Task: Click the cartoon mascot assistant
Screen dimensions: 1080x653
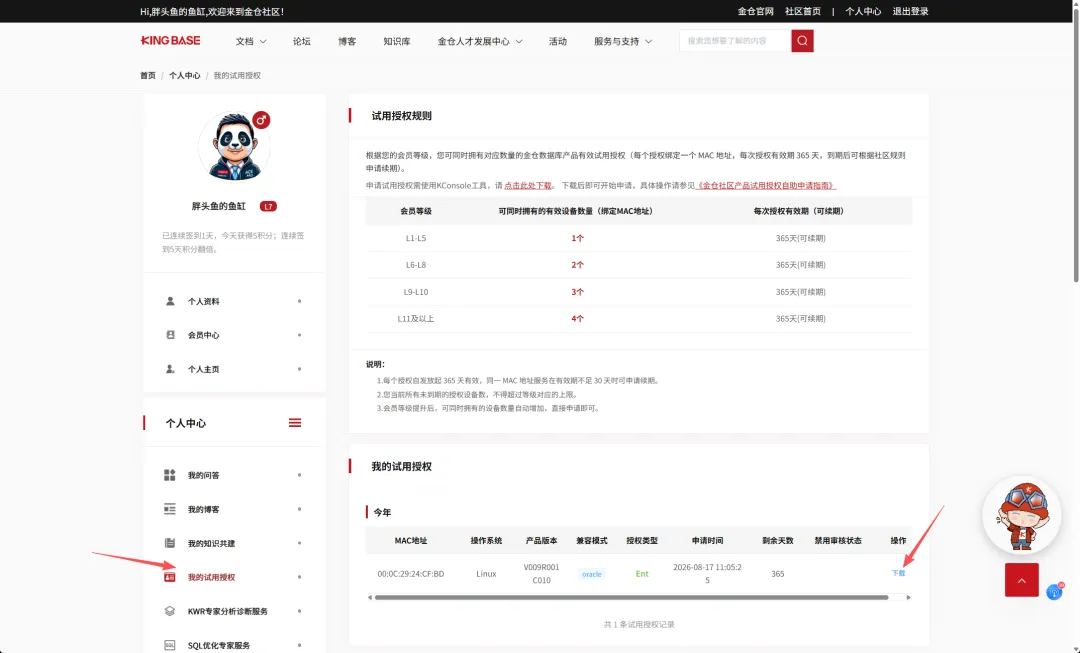Action: [1022, 515]
